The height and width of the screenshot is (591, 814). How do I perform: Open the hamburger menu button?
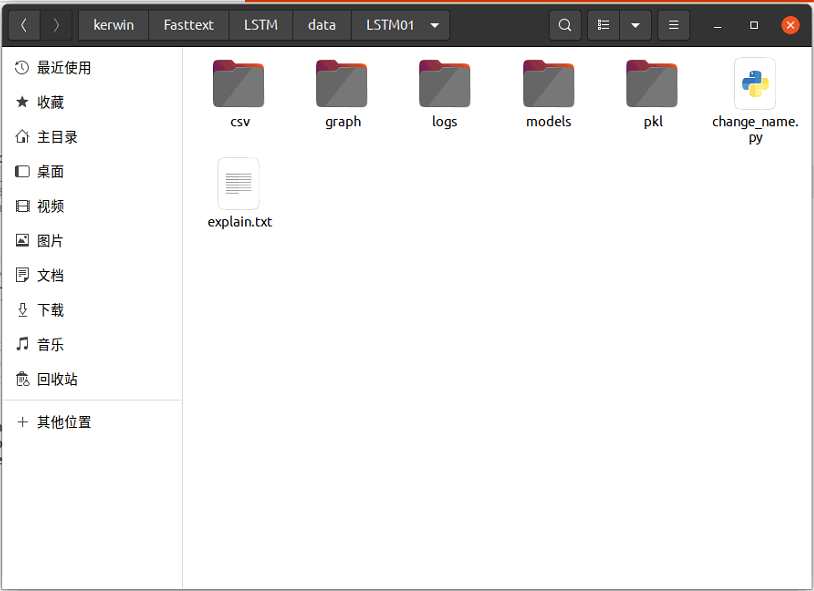click(x=673, y=25)
